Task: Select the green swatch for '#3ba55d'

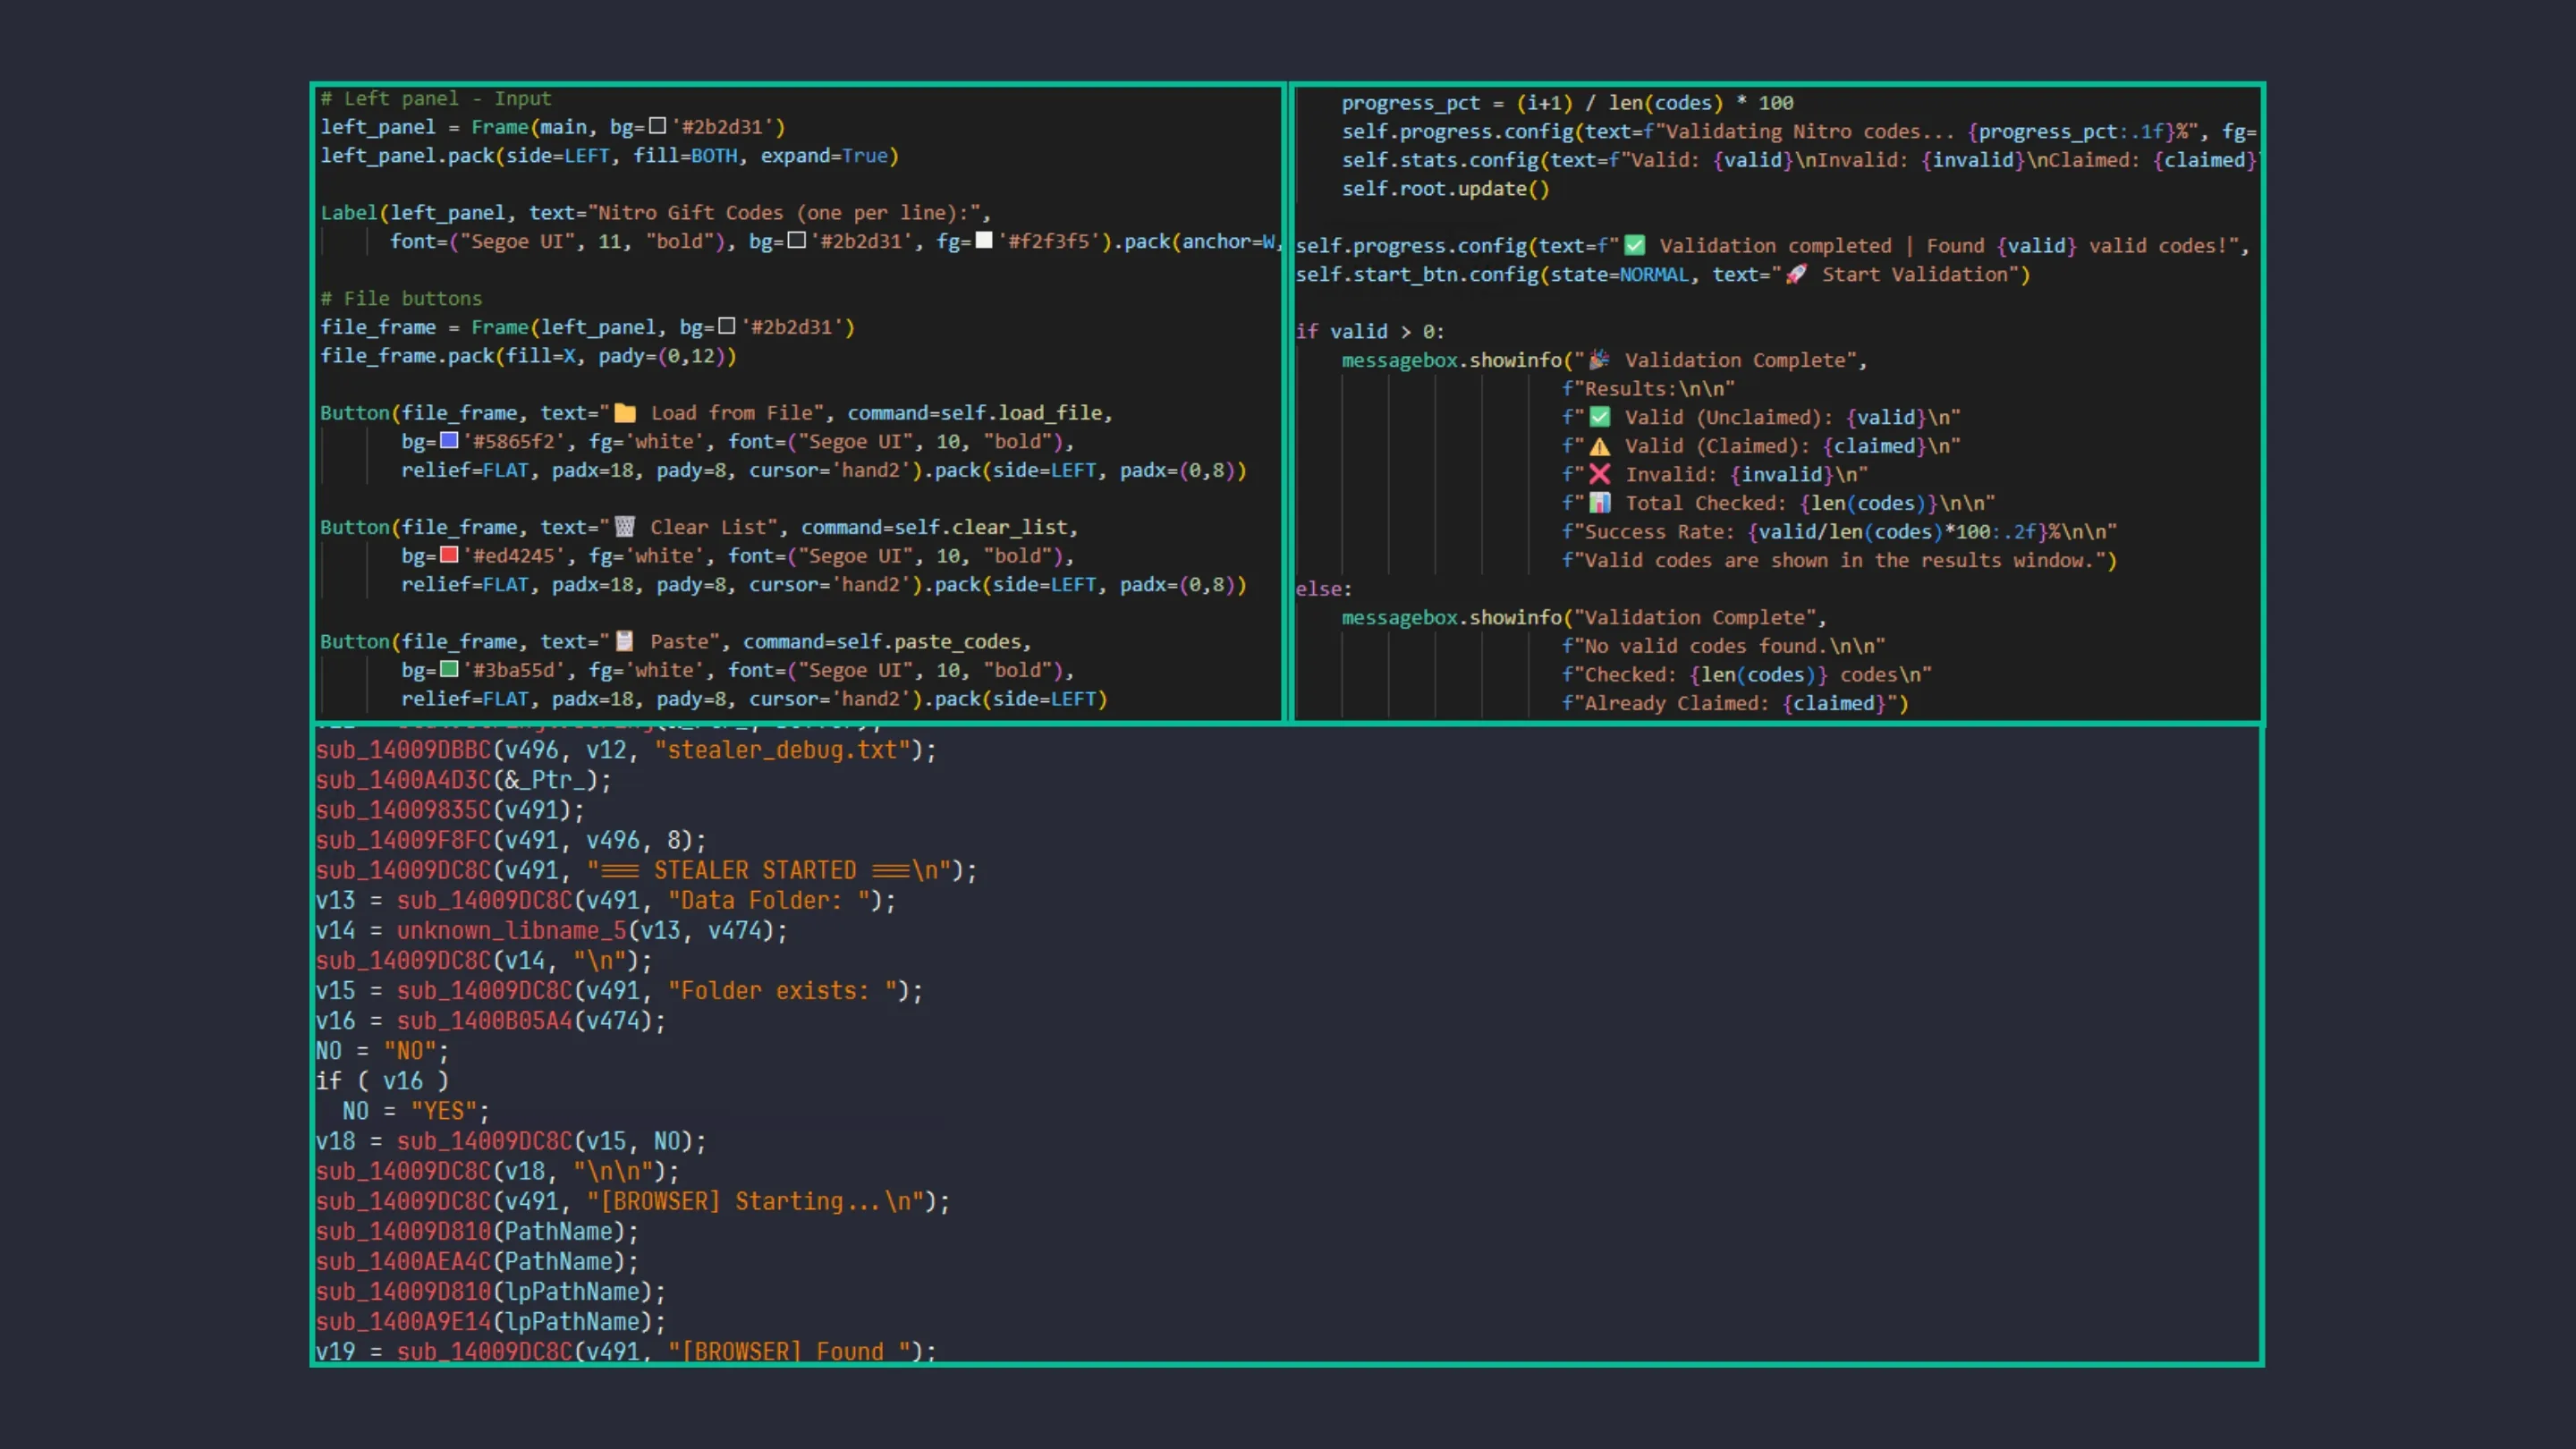Action: point(449,670)
